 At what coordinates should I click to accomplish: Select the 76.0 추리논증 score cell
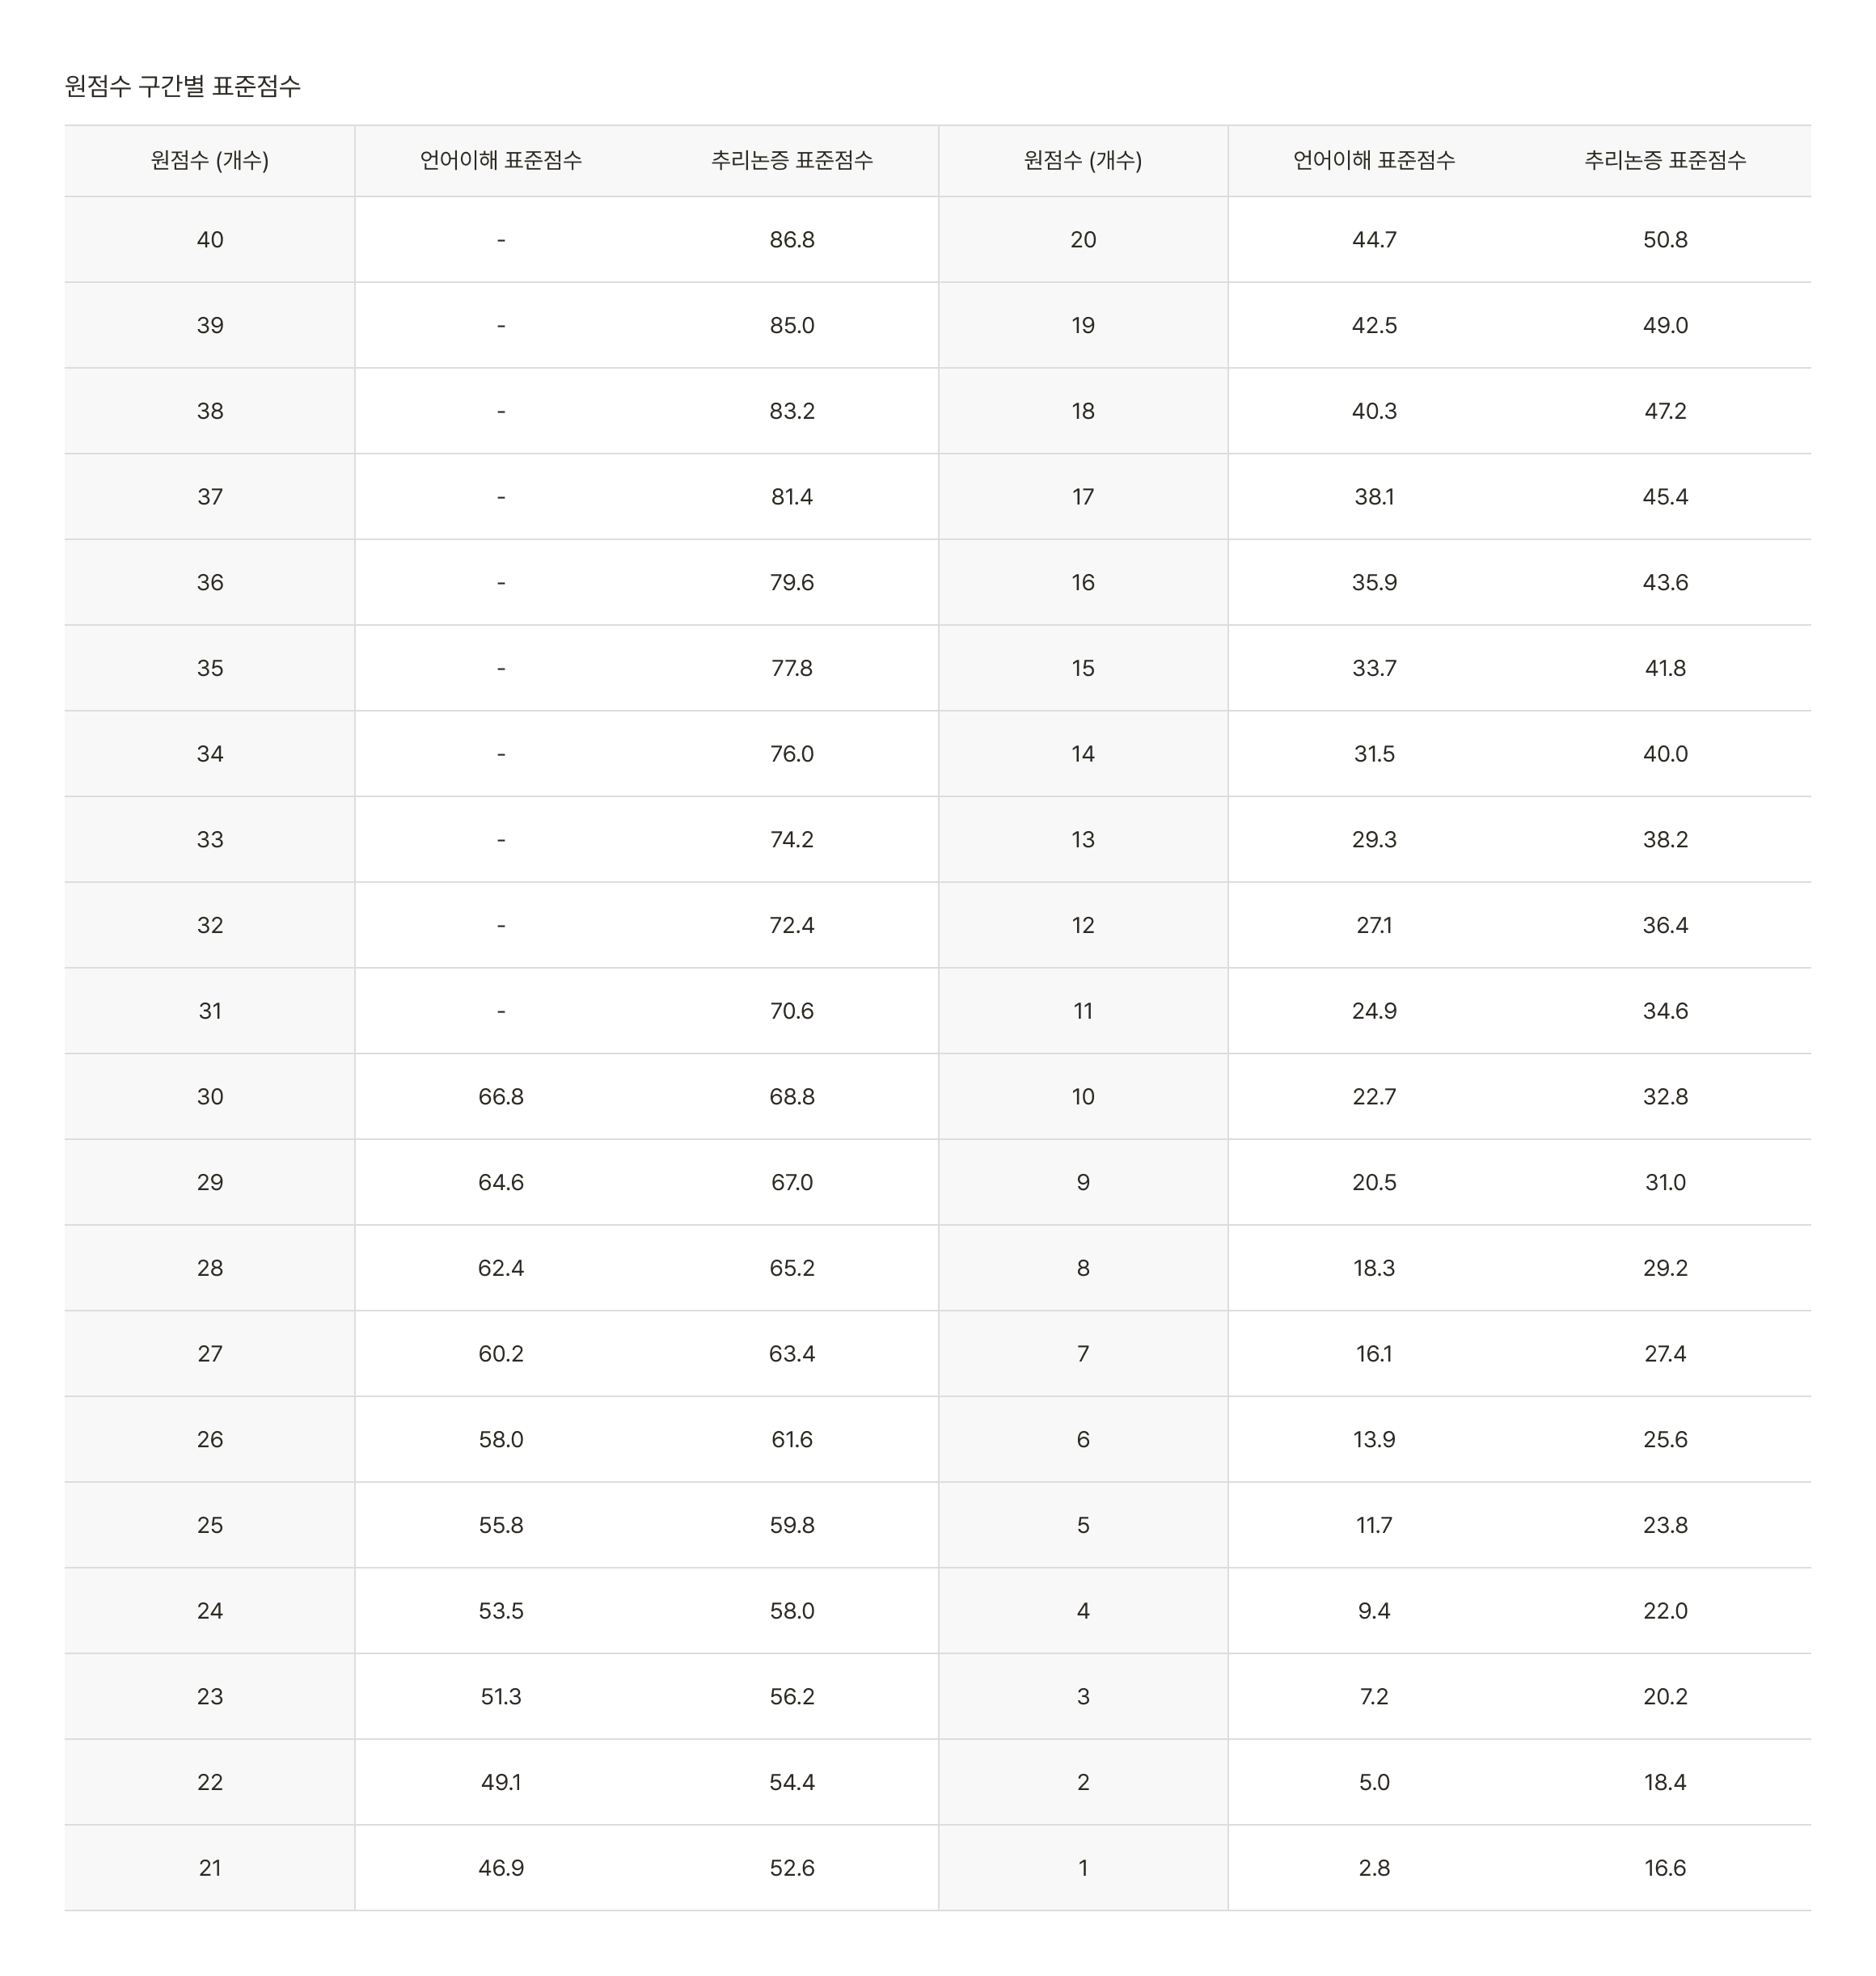coord(792,754)
